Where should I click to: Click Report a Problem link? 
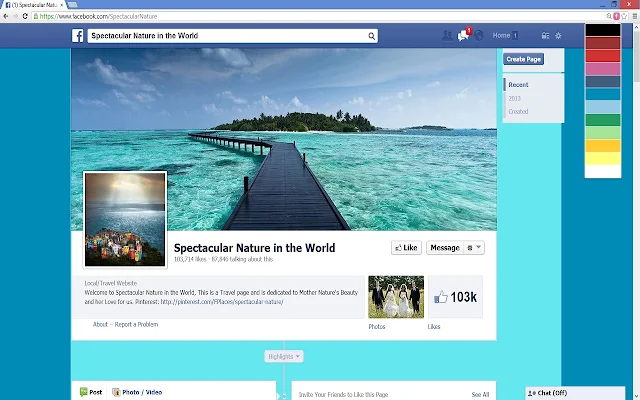point(136,324)
